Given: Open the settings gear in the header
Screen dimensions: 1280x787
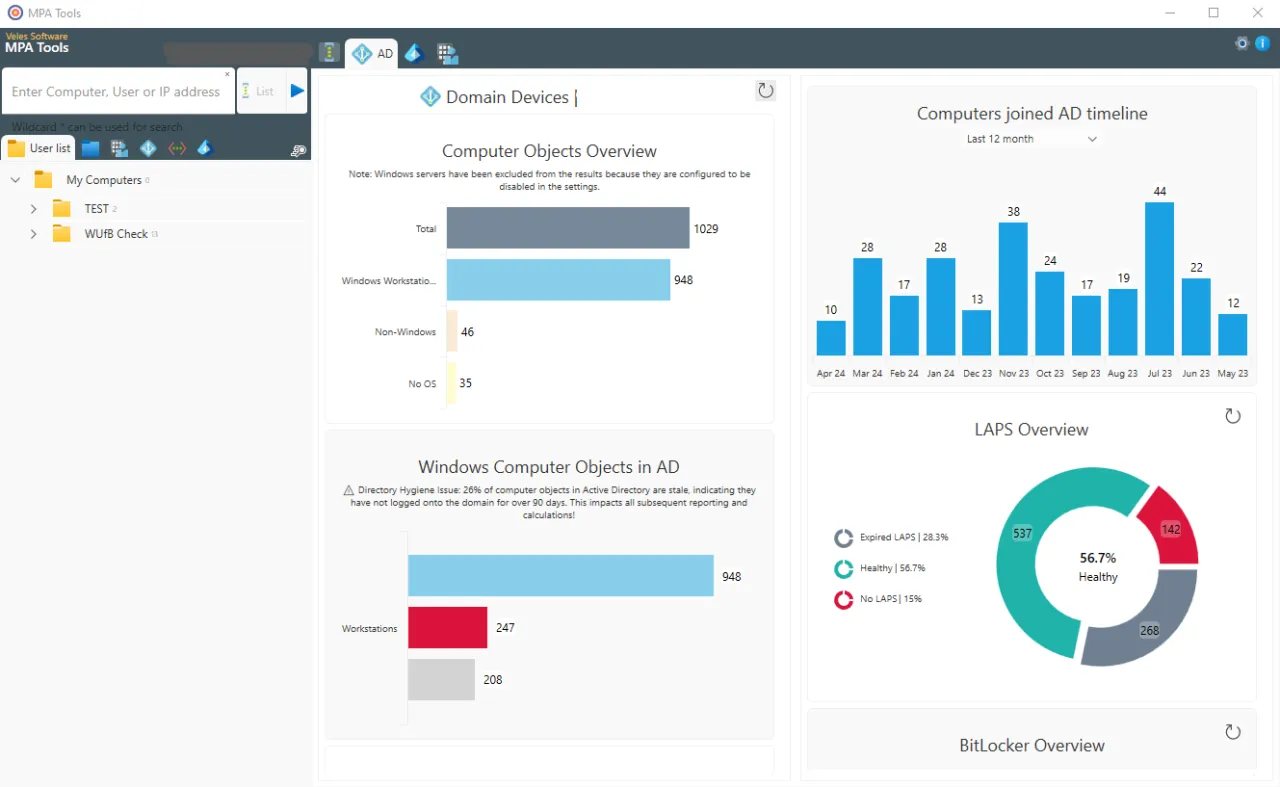Looking at the screenshot, I should point(1242,43).
